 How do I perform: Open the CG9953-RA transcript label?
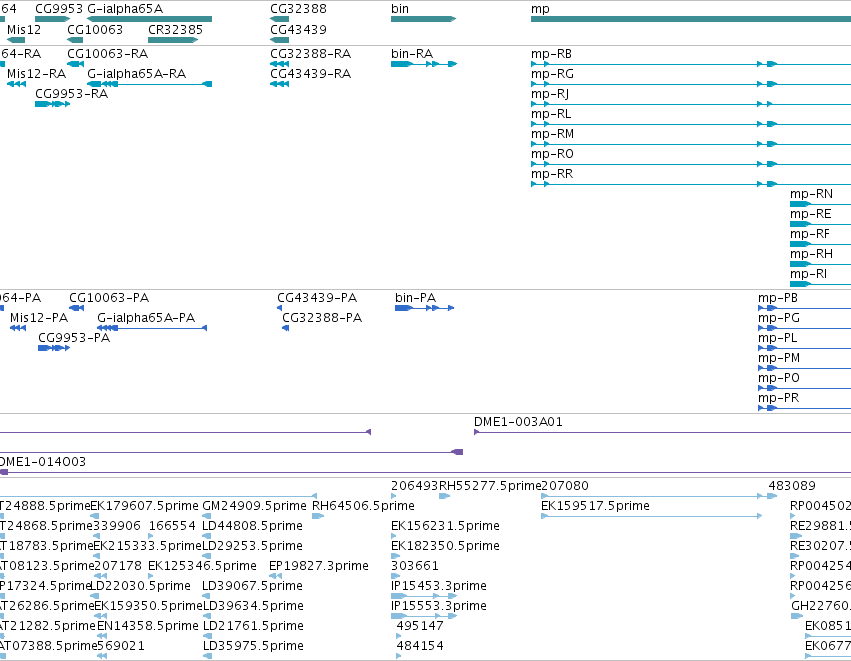click(72, 94)
